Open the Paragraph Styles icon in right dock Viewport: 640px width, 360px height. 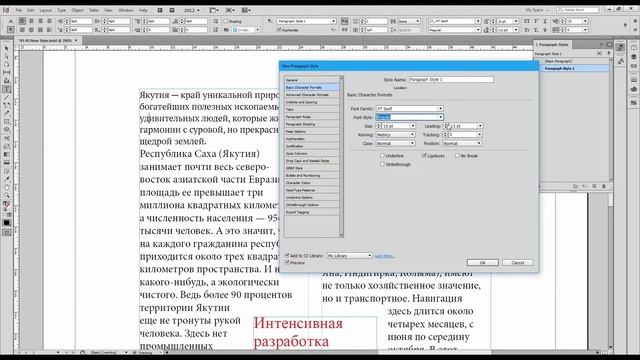point(620,47)
